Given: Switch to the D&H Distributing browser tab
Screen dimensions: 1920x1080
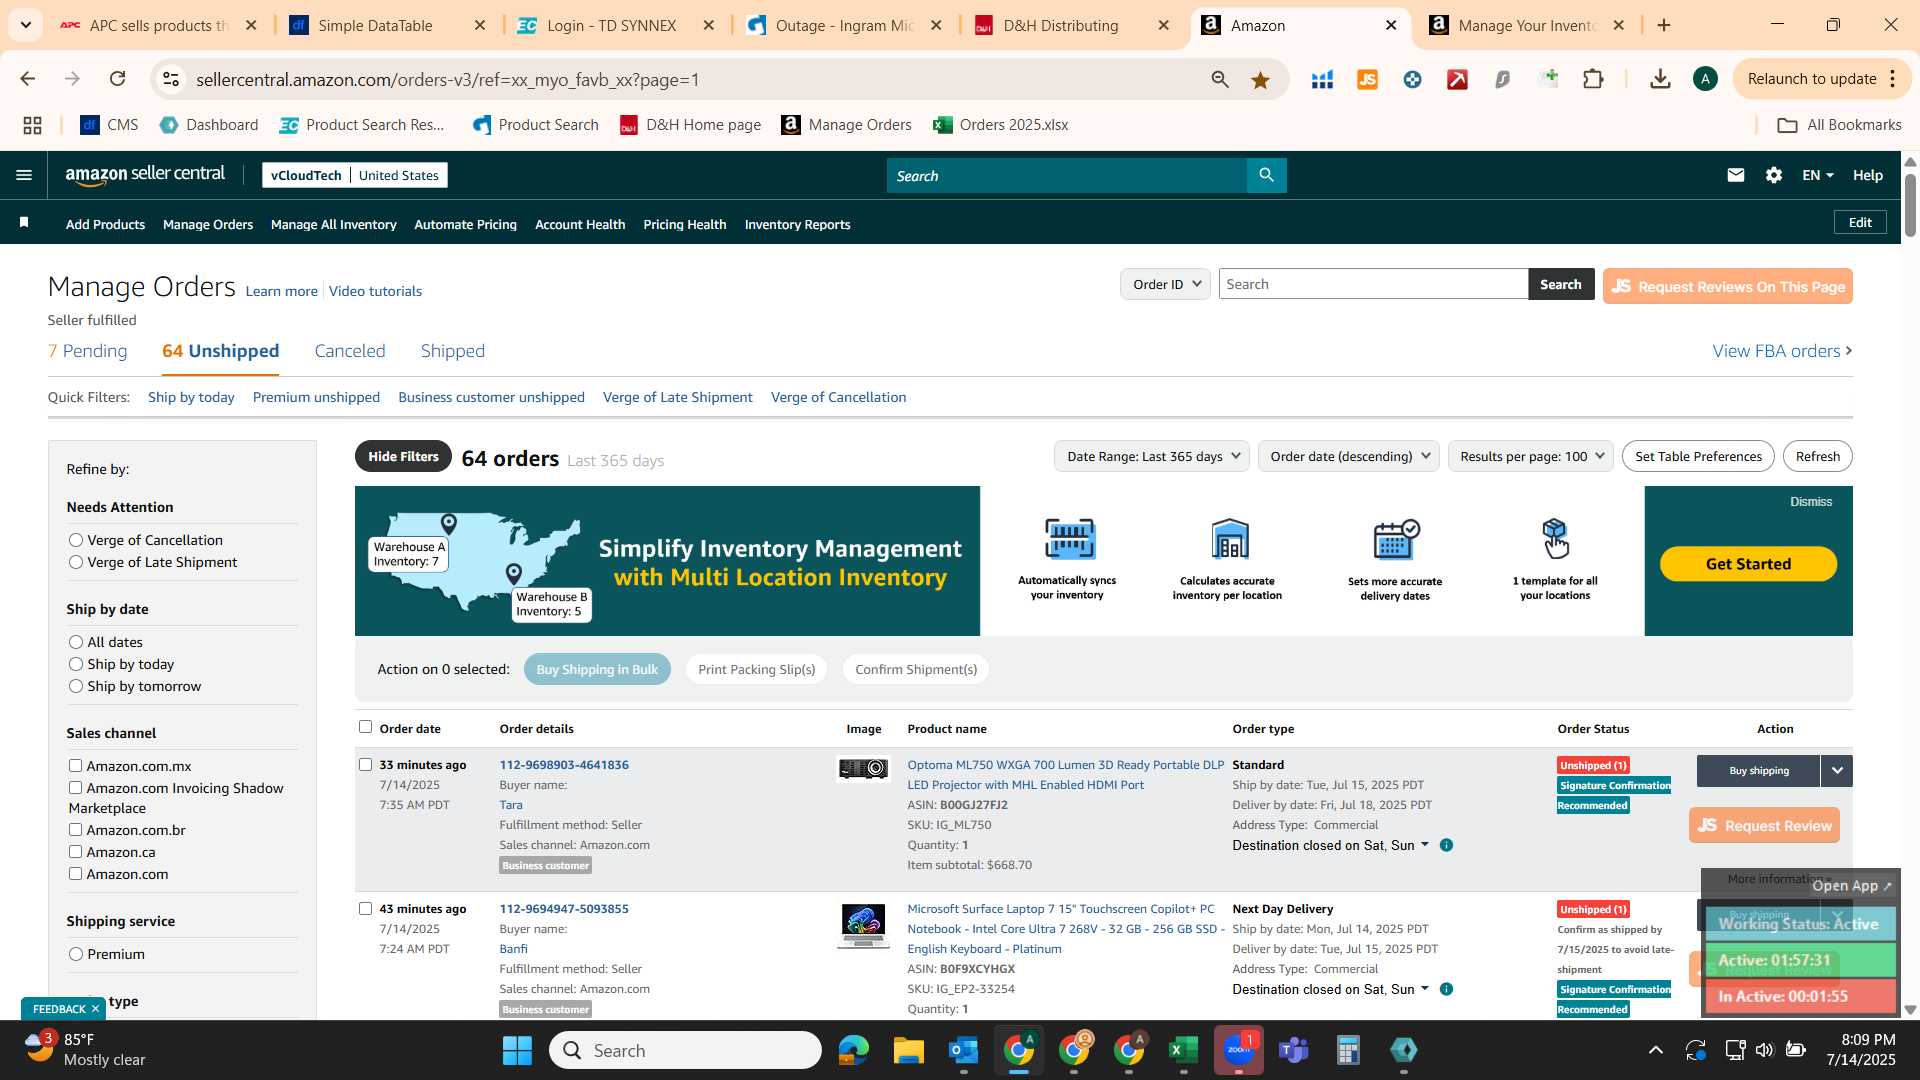Looking at the screenshot, I should pyautogui.click(x=1072, y=25).
